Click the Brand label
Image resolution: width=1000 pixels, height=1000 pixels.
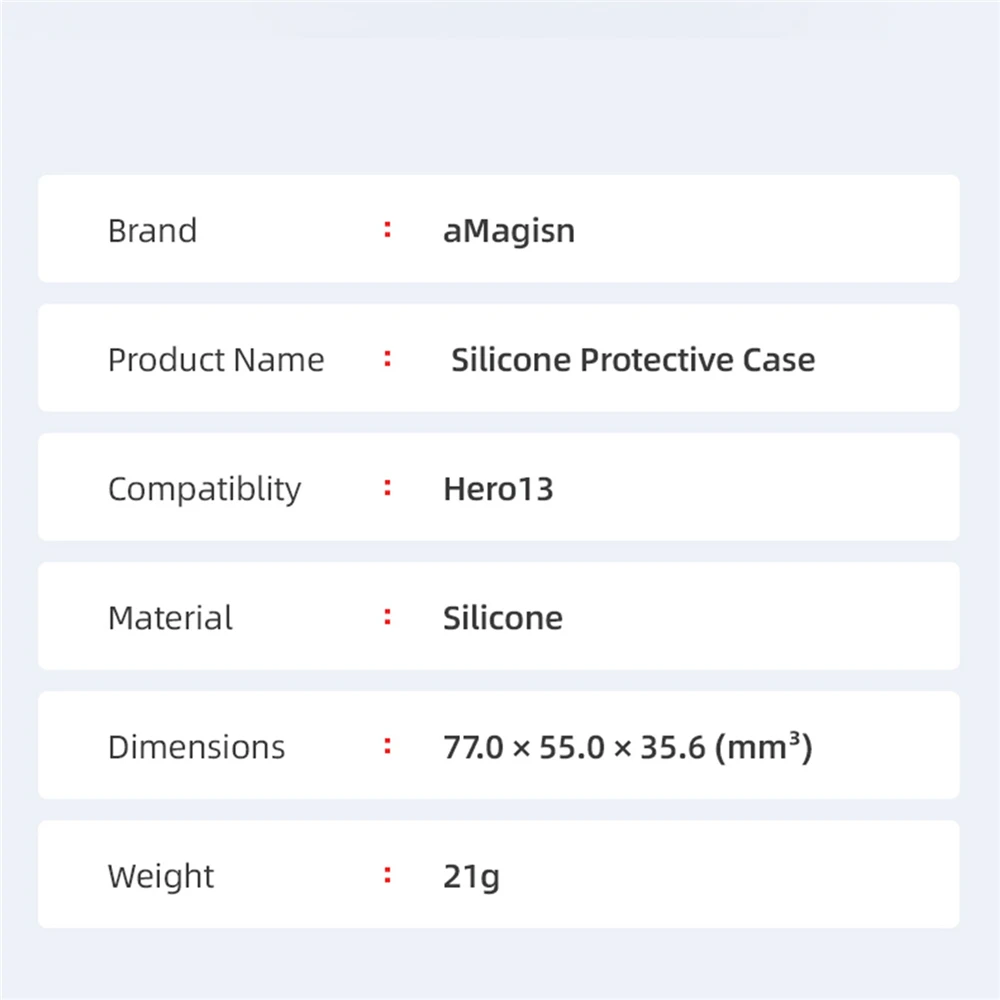tap(152, 230)
